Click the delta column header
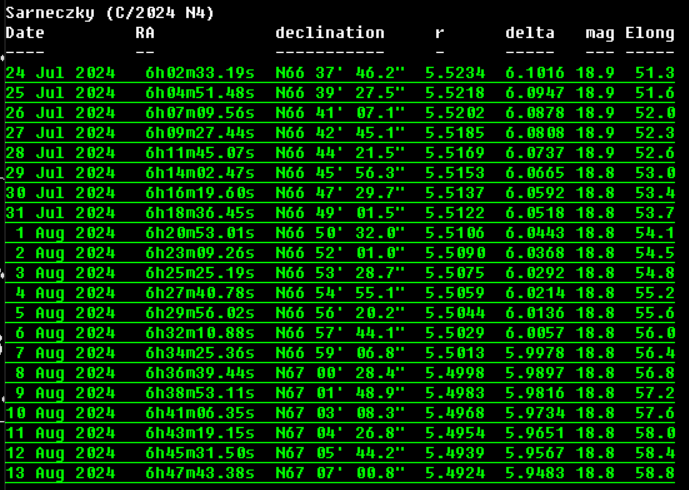The image size is (689, 490). [x=530, y=33]
